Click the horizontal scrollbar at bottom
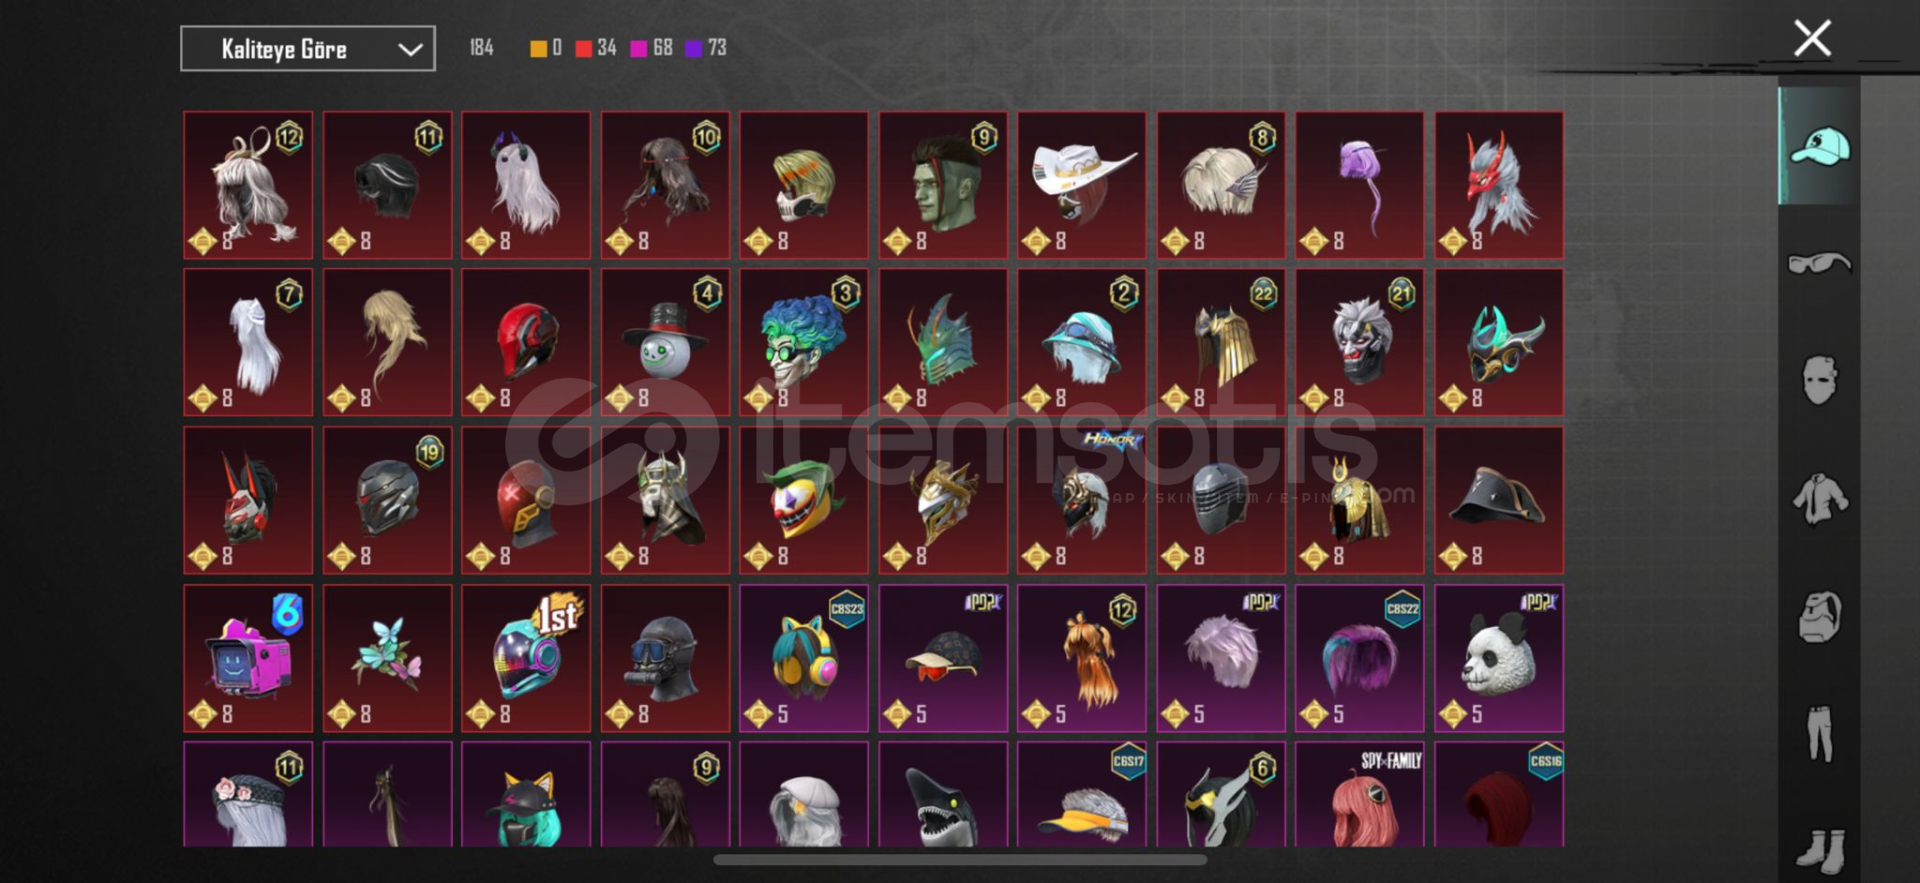 [960, 859]
